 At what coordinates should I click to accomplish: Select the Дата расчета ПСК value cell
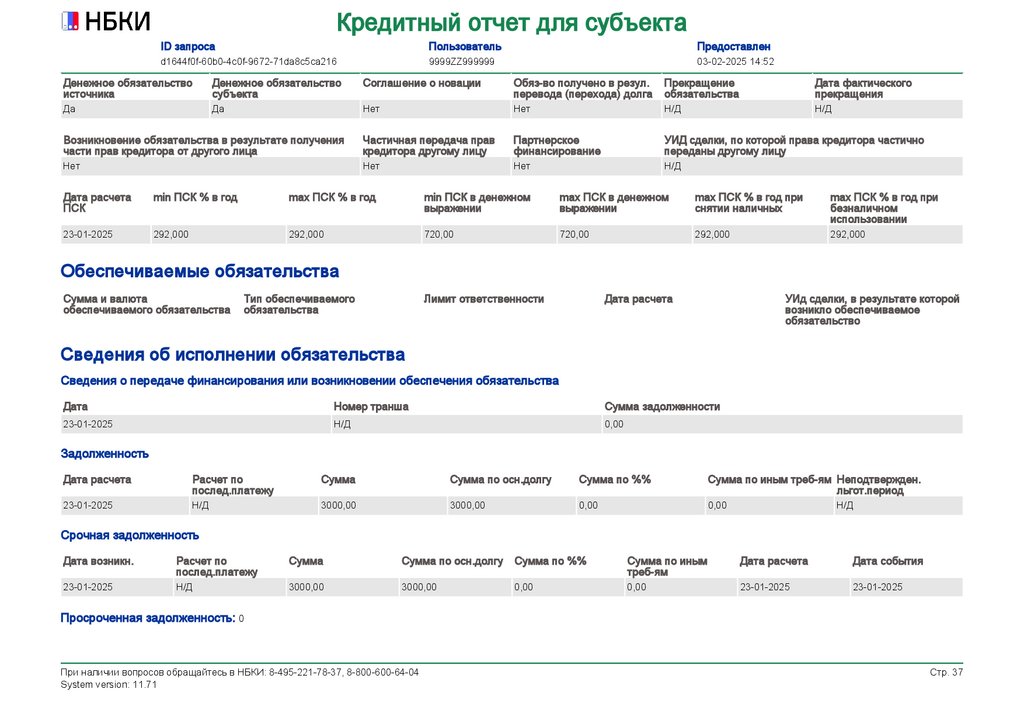point(105,234)
